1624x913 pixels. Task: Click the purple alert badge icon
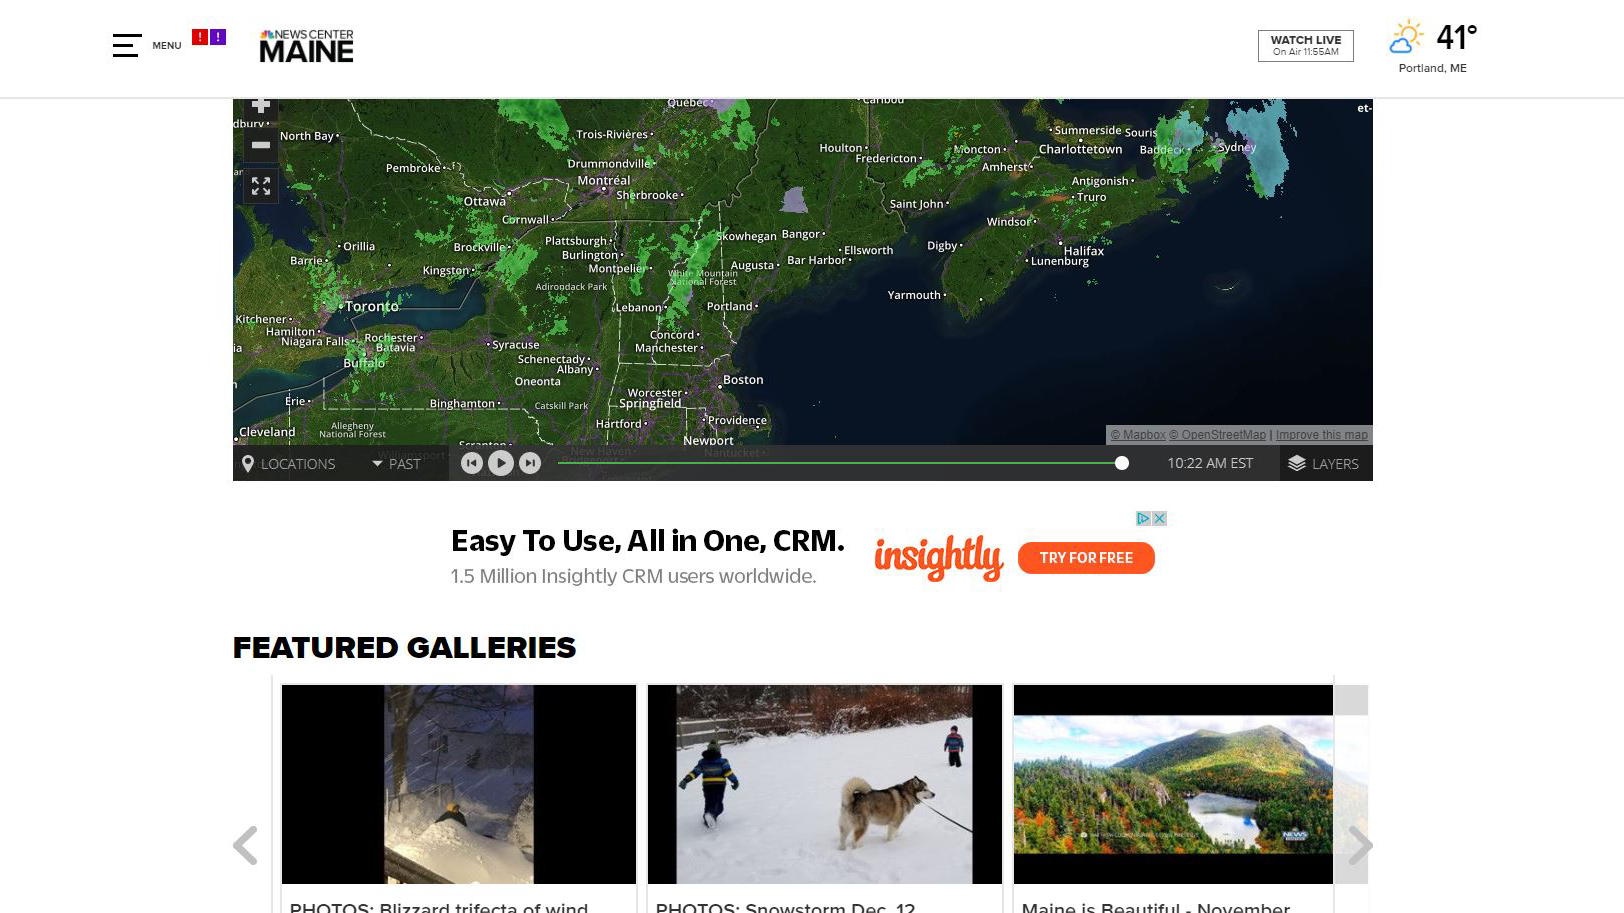click(x=218, y=37)
